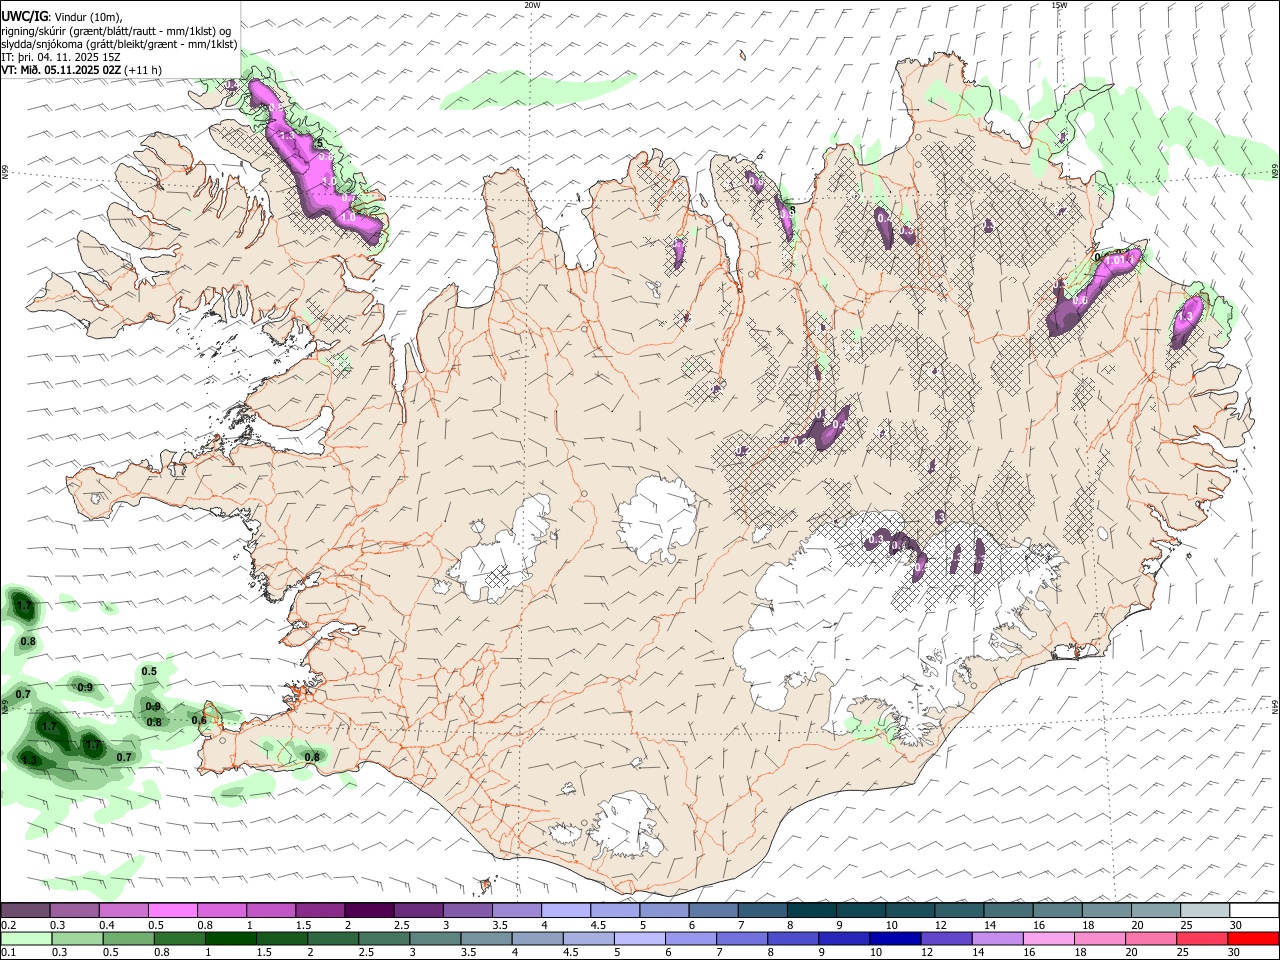
Task: Pick the palest green first lower legend swatch
Action: point(25,939)
